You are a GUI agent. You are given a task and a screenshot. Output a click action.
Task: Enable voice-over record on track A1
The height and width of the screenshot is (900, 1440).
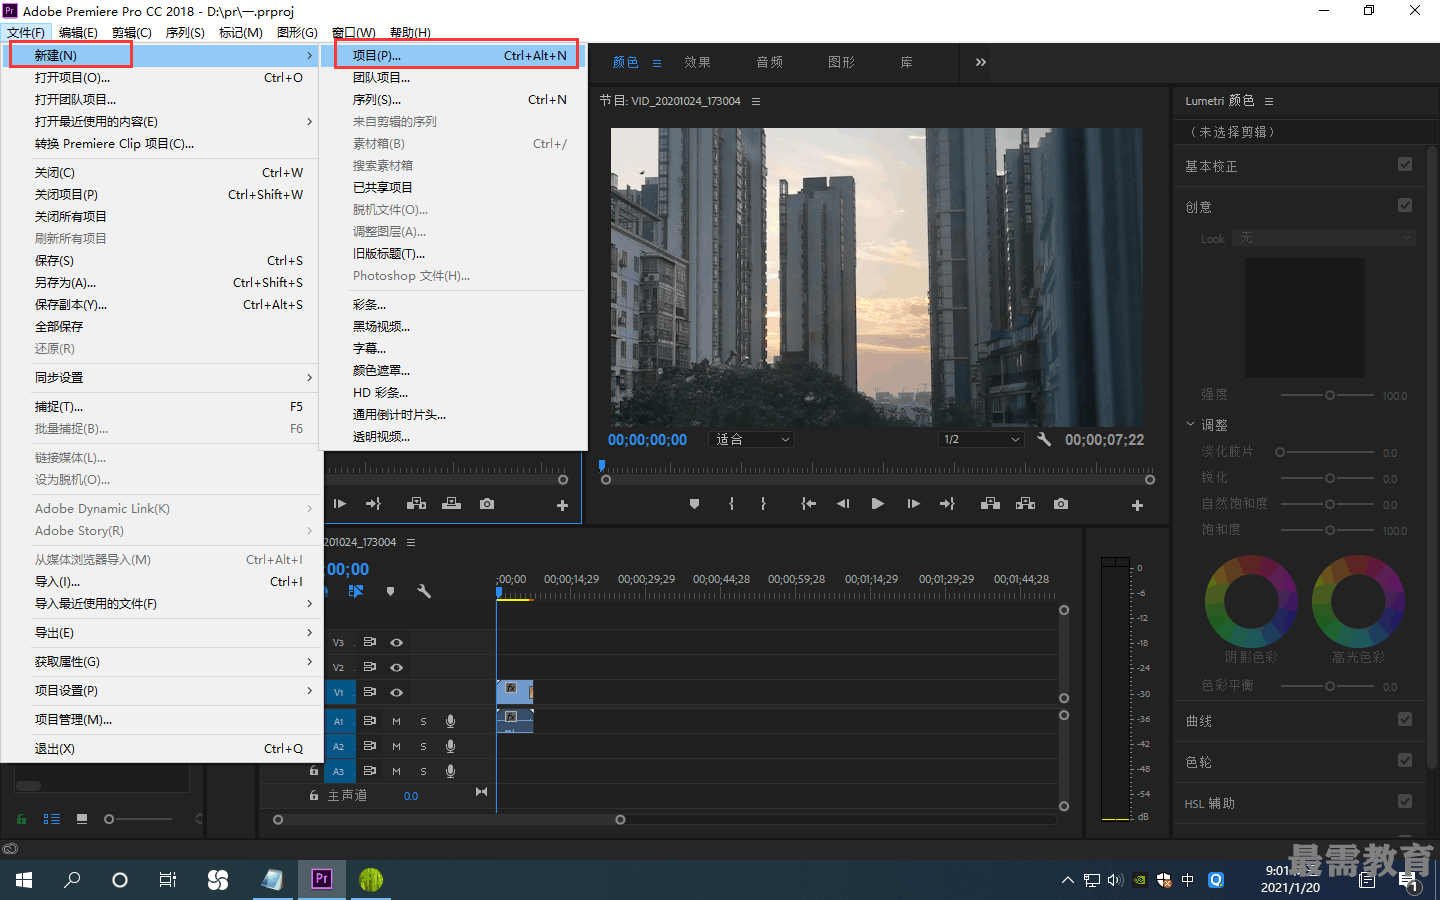pyautogui.click(x=450, y=721)
